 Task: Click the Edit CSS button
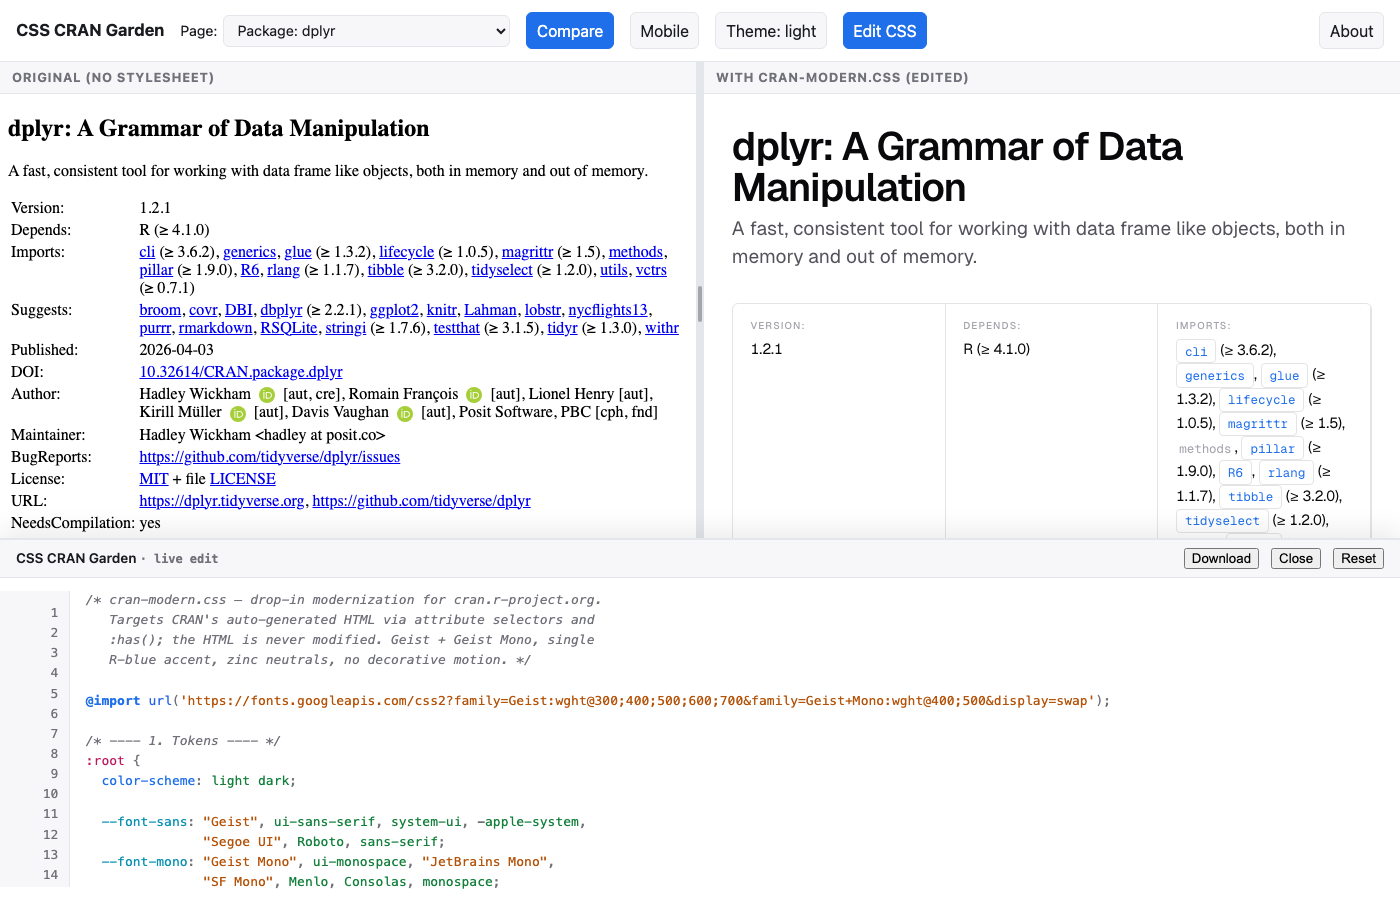click(885, 31)
